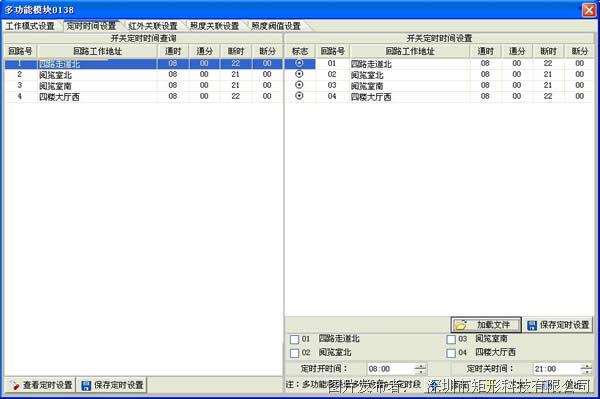Check the 04 四楼大厅西 checkbox
This screenshot has width=600, height=399.
[x=451, y=353]
